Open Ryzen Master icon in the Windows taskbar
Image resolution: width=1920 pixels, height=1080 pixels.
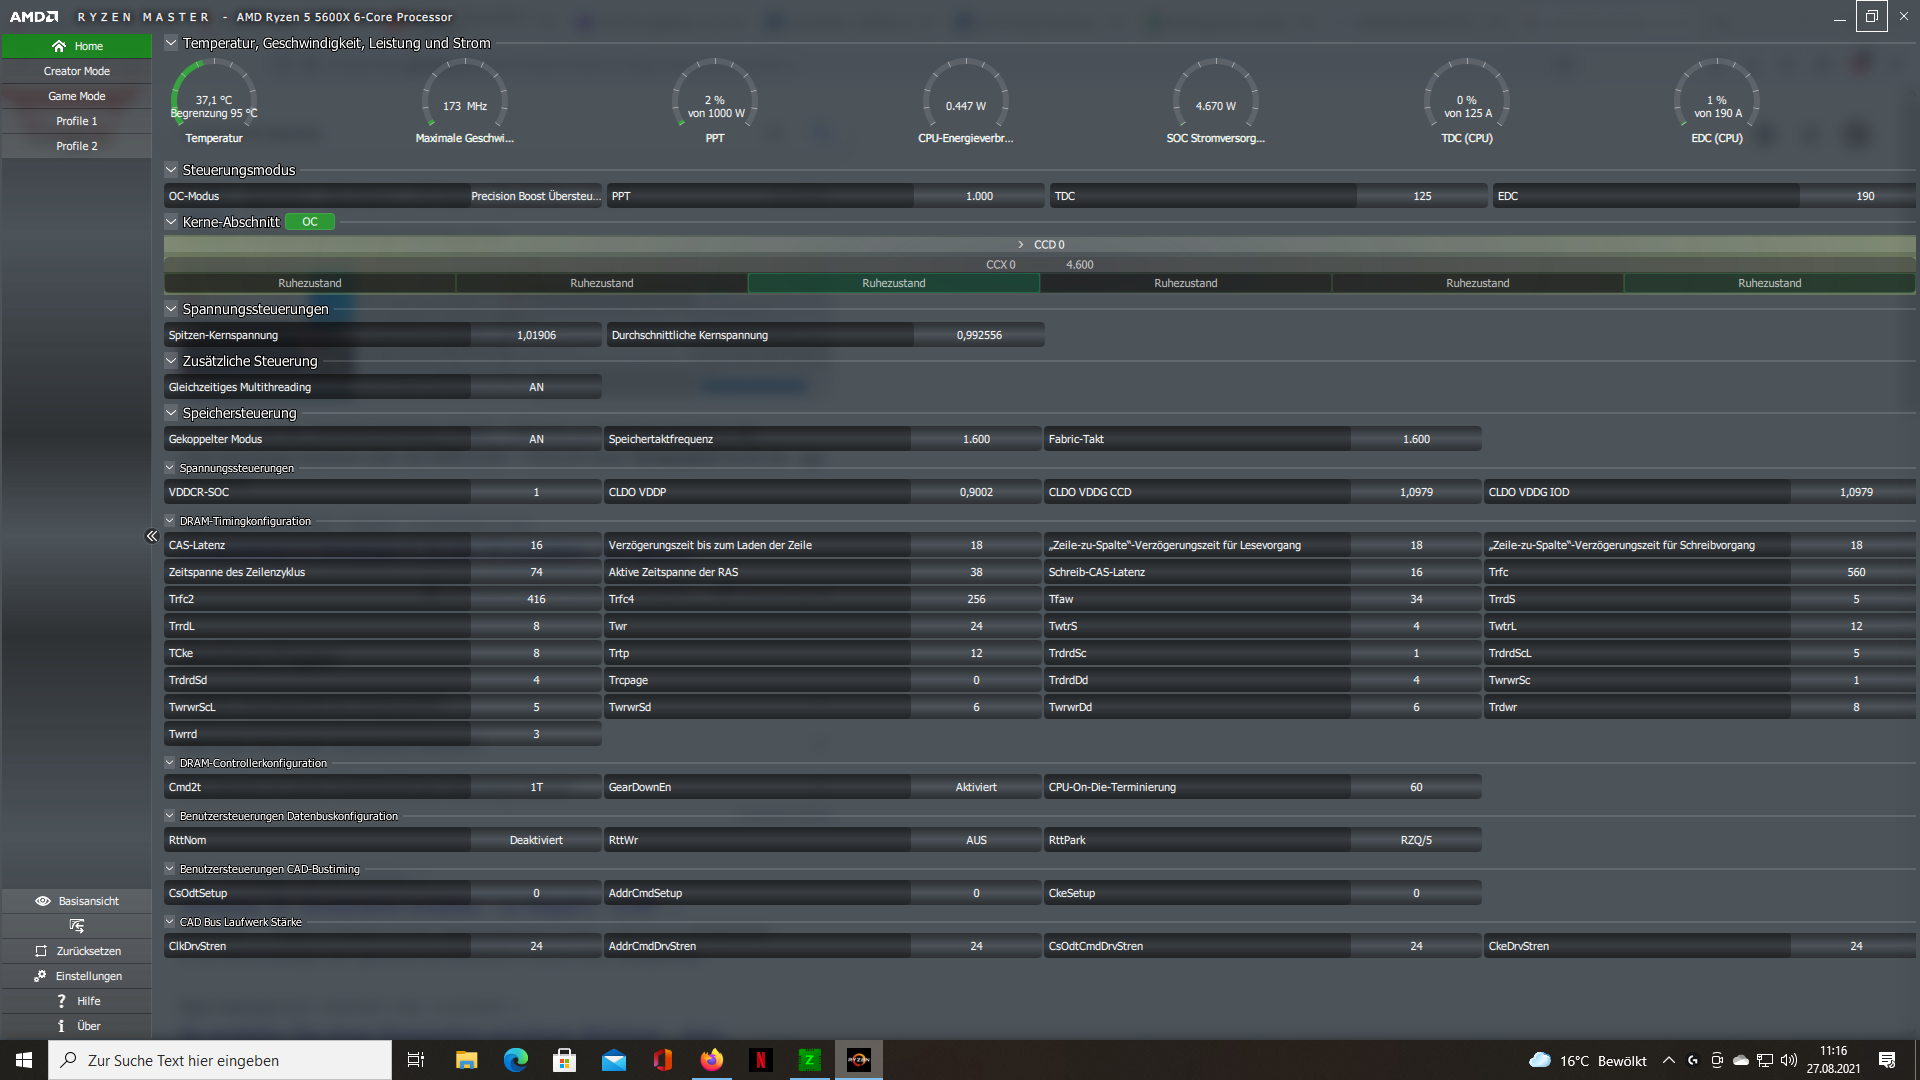[858, 1060]
